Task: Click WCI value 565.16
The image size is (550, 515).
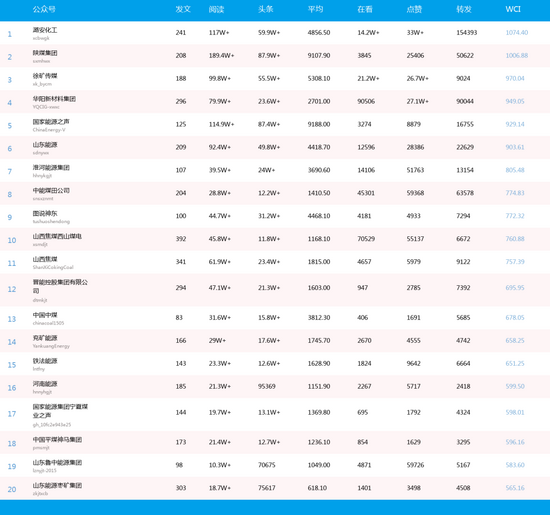Action: [x=515, y=488]
